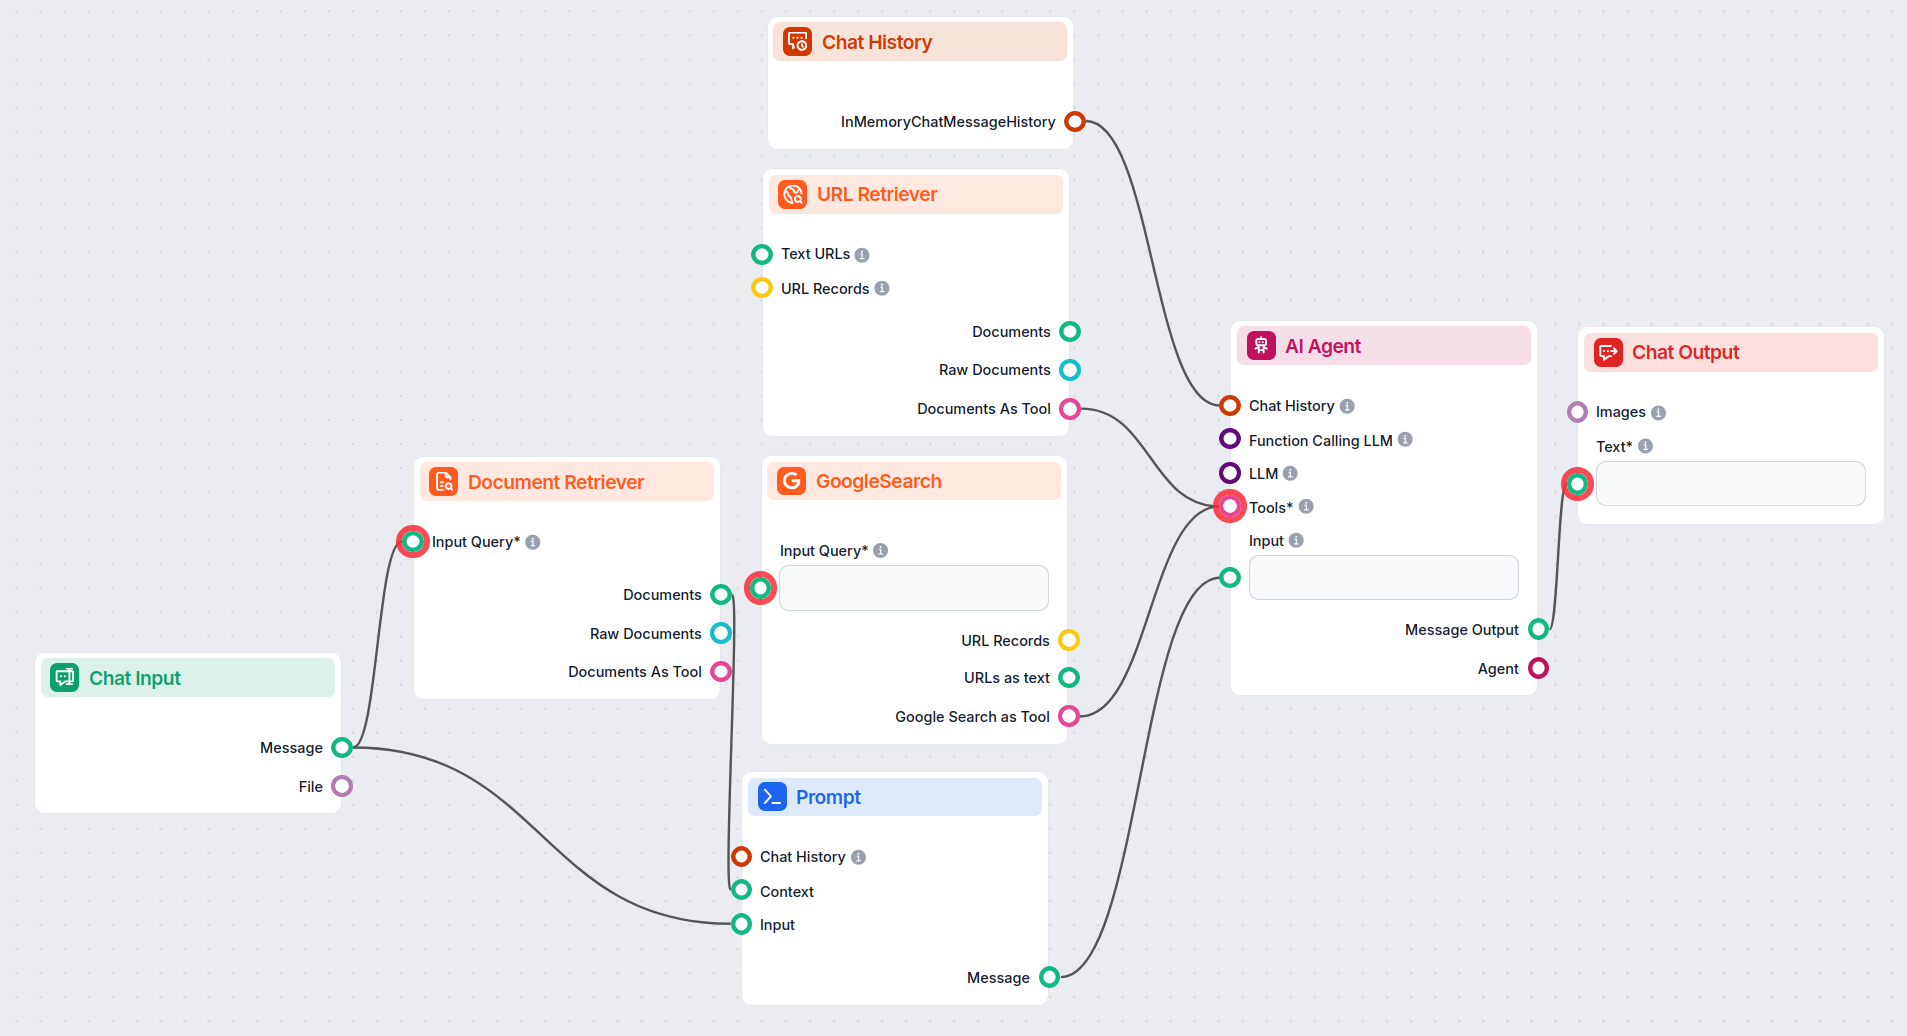Image resolution: width=1907 pixels, height=1036 pixels.
Task: Select Chat Input Message output port
Action: click(x=342, y=747)
